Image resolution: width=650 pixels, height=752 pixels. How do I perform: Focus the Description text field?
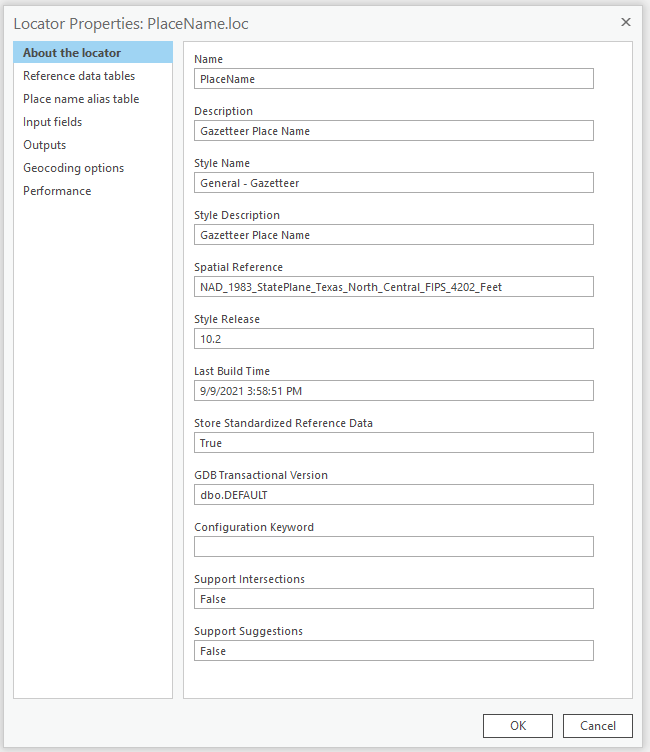tap(393, 131)
